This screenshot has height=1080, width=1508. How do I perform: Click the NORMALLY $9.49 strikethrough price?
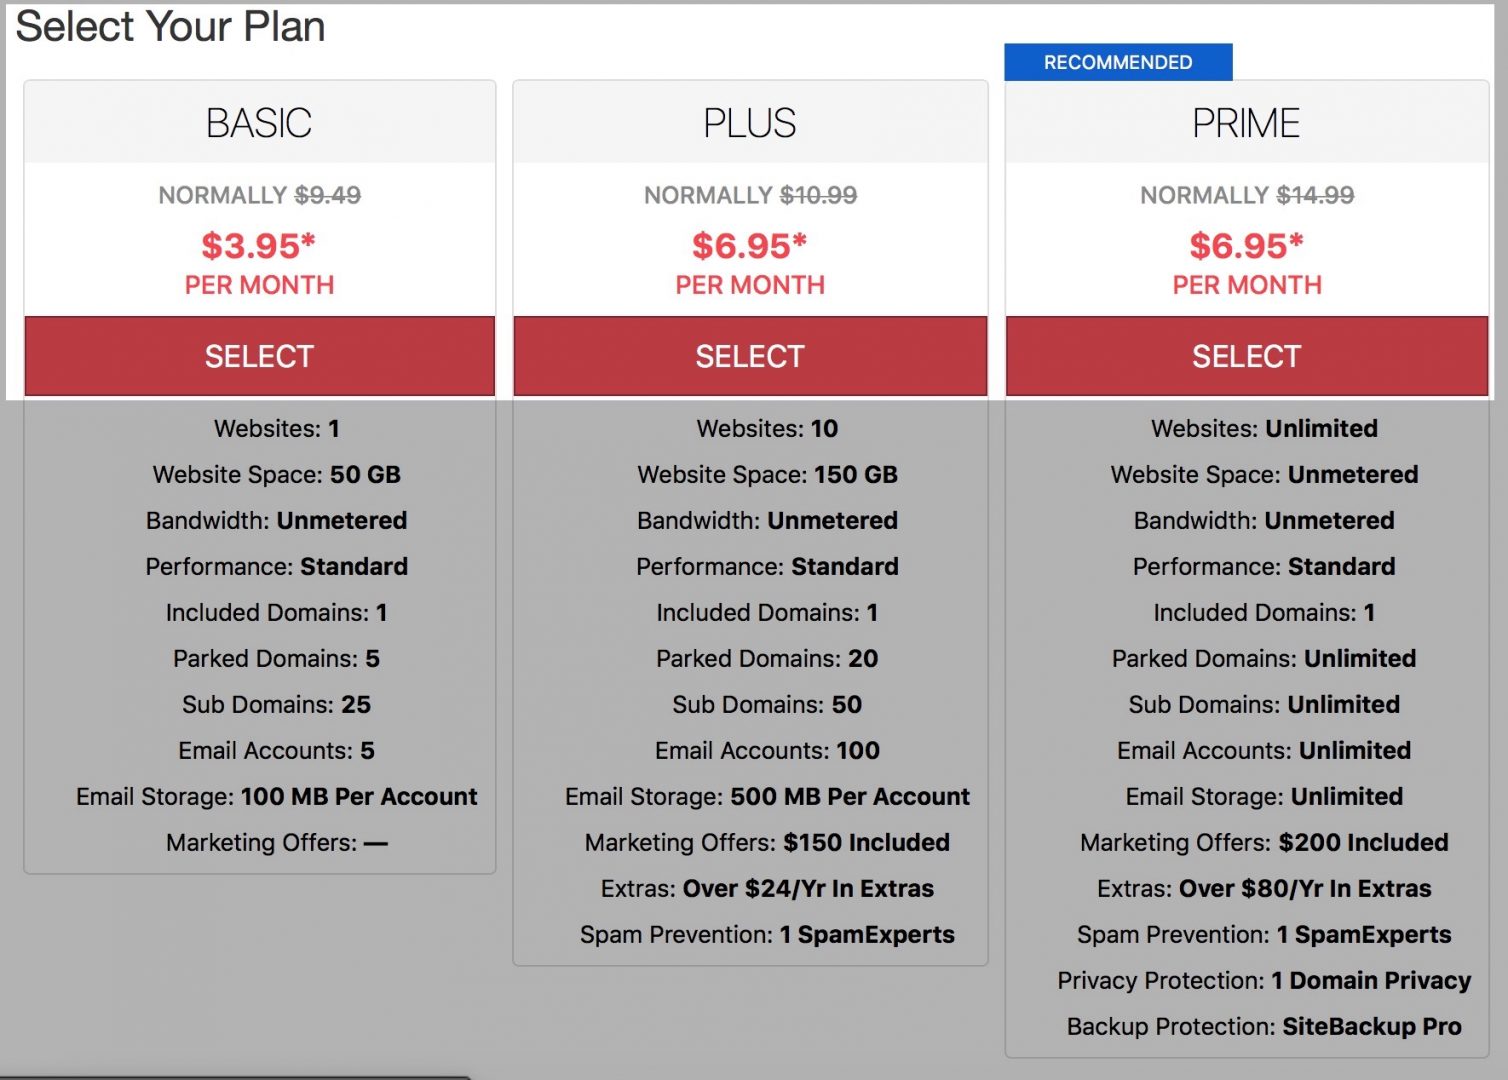(x=259, y=195)
